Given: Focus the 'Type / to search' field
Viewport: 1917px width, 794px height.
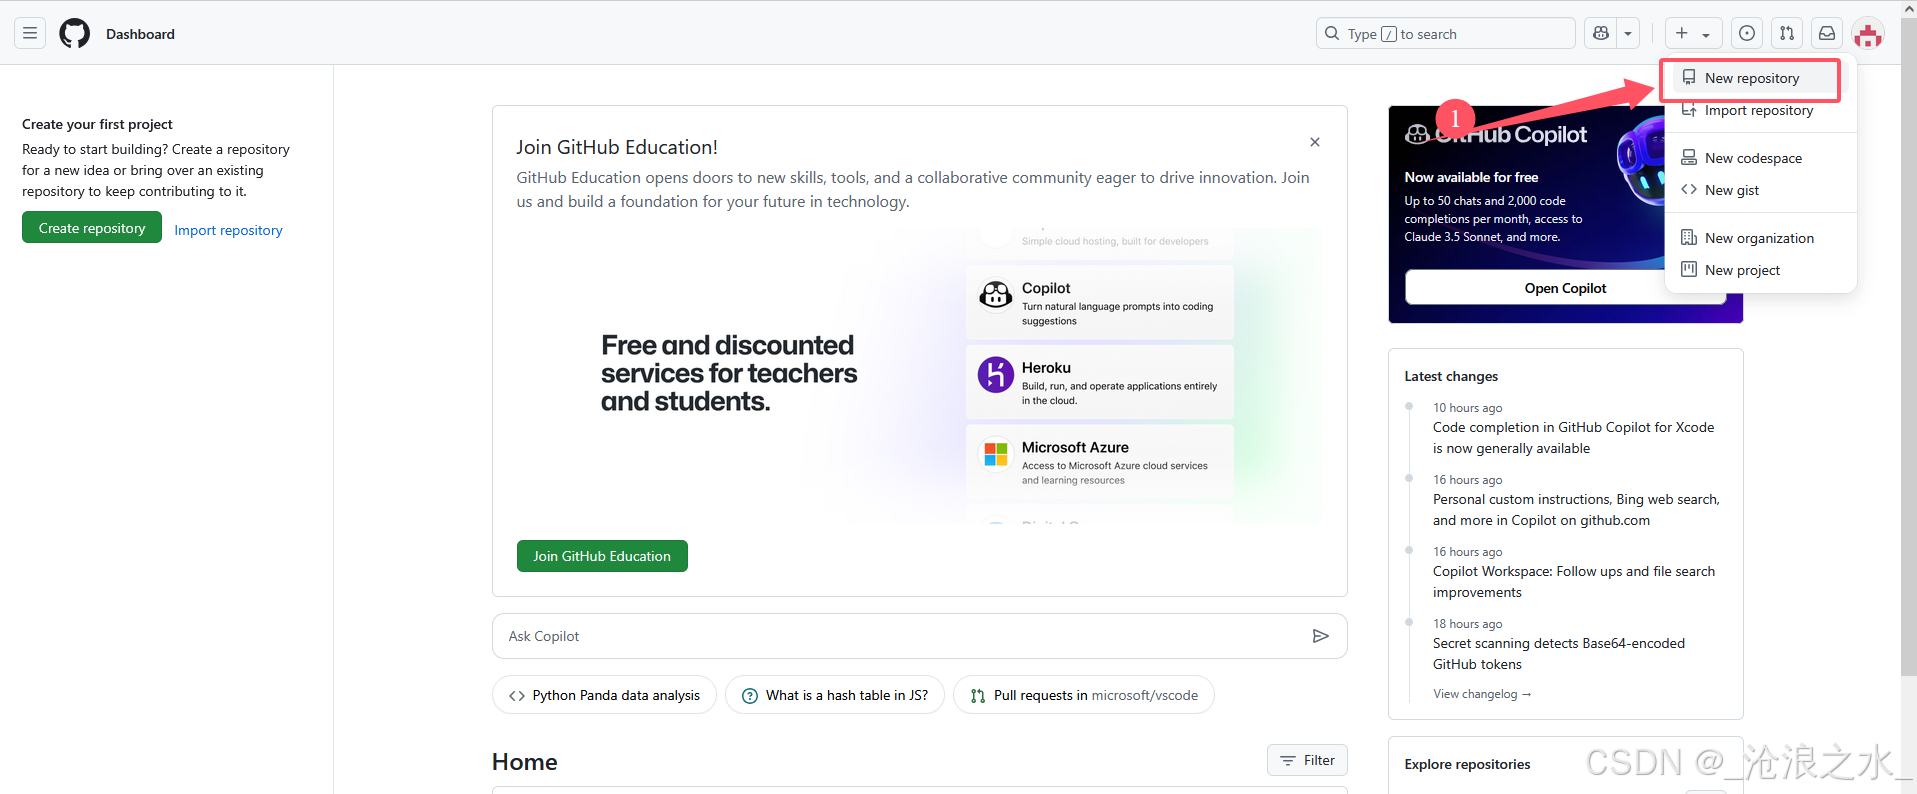Looking at the screenshot, I should [x=1446, y=33].
